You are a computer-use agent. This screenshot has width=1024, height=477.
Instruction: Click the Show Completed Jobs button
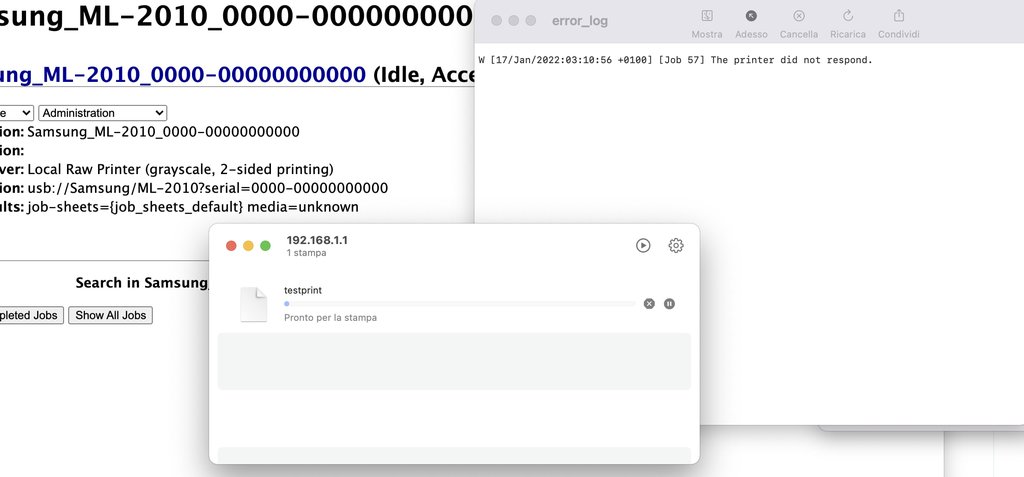coord(31,315)
